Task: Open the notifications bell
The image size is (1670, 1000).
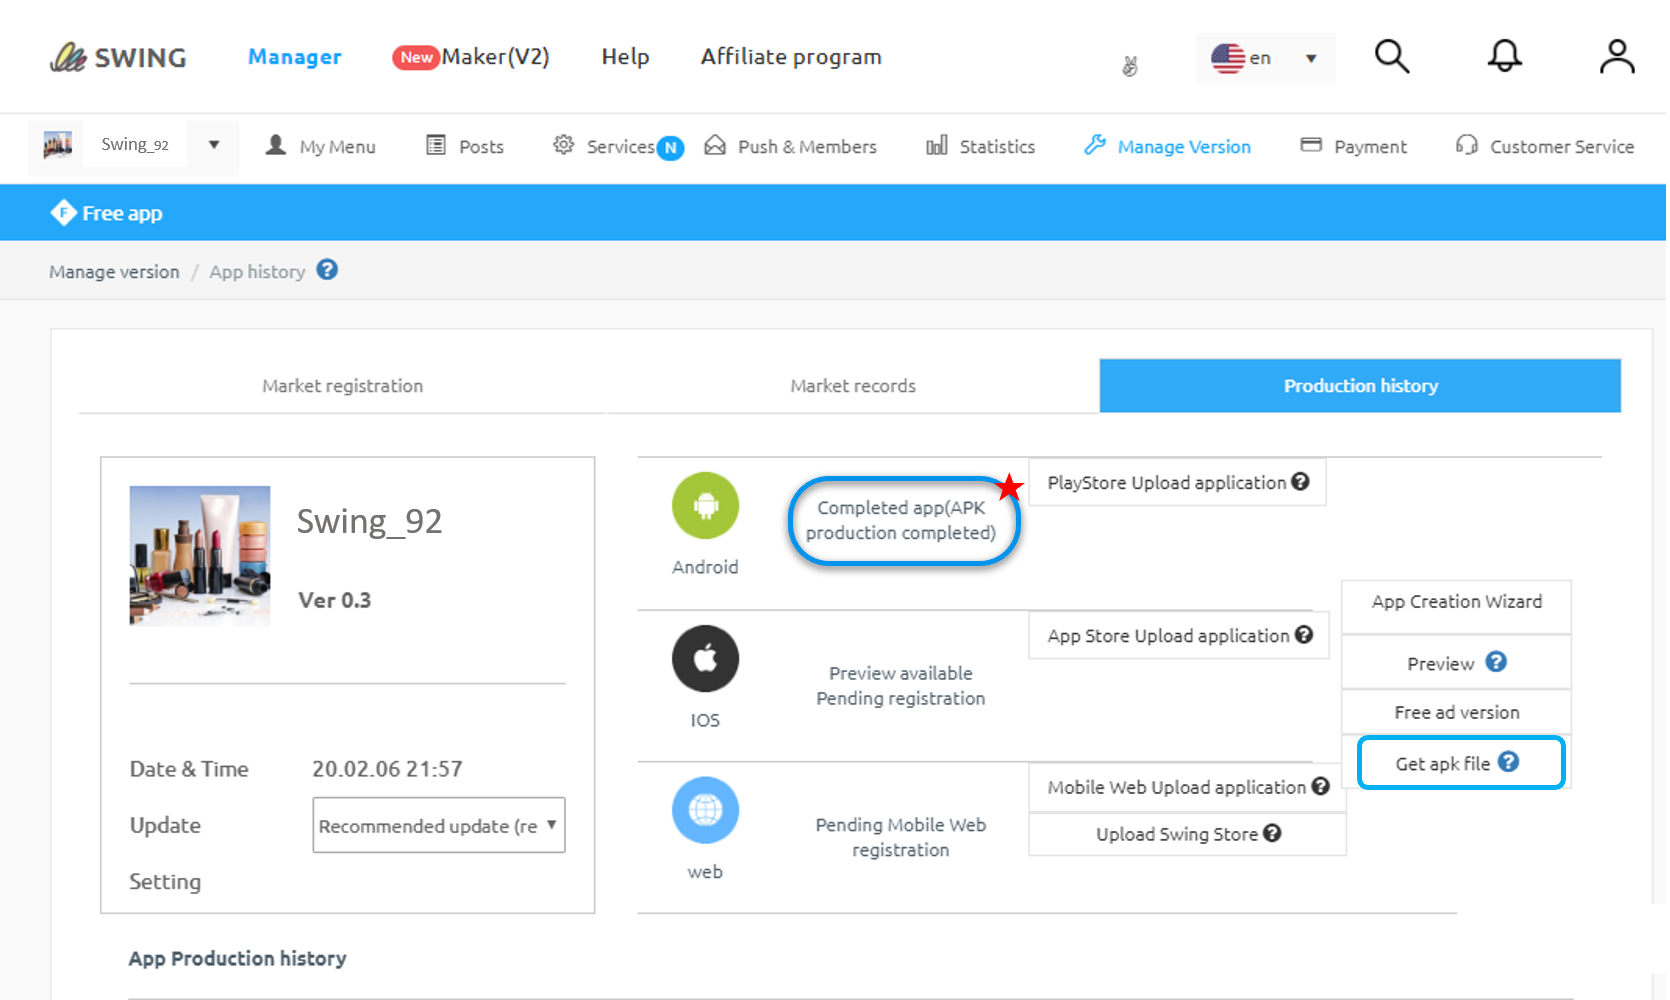Action: (1504, 57)
